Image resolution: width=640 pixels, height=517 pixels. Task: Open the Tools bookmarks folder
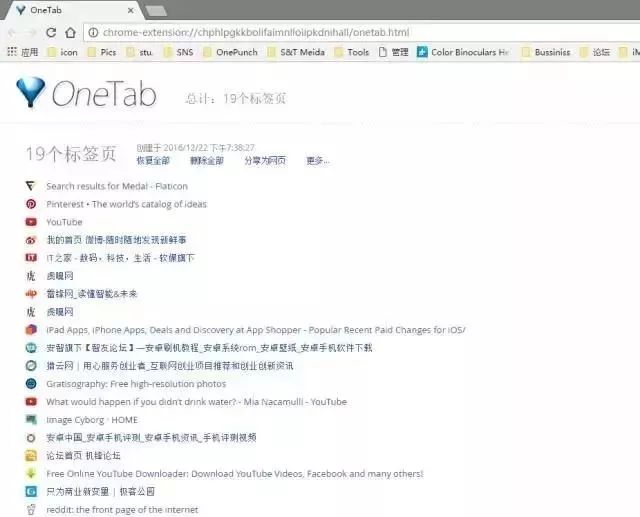tap(352, 52)
